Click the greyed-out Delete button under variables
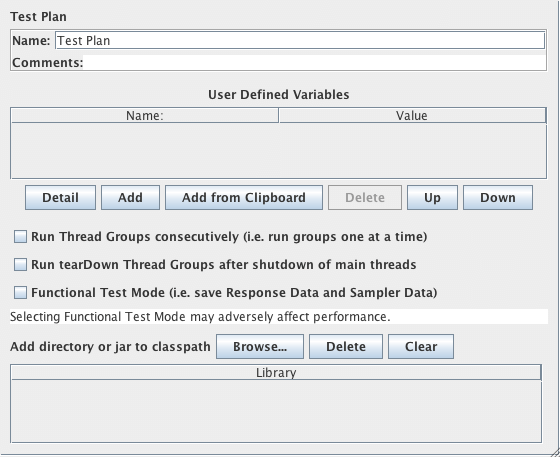The width and height of the screenshot is (560, 457). coord(365,197)
